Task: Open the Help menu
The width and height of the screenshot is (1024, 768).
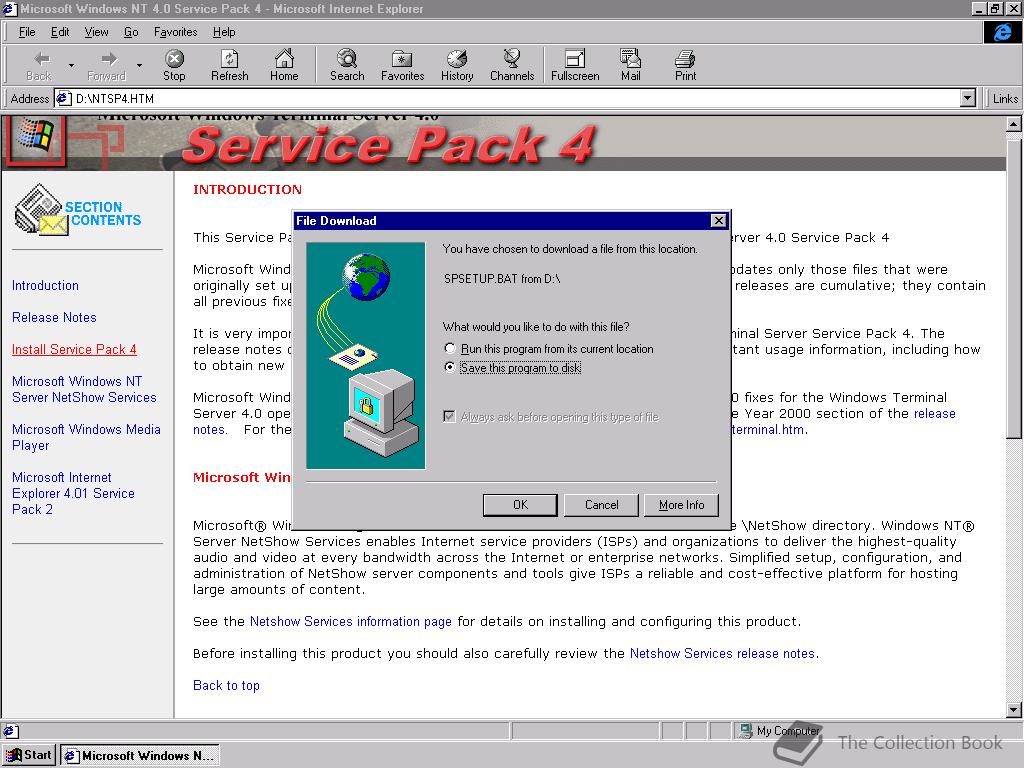Action: tap(224, 32)
